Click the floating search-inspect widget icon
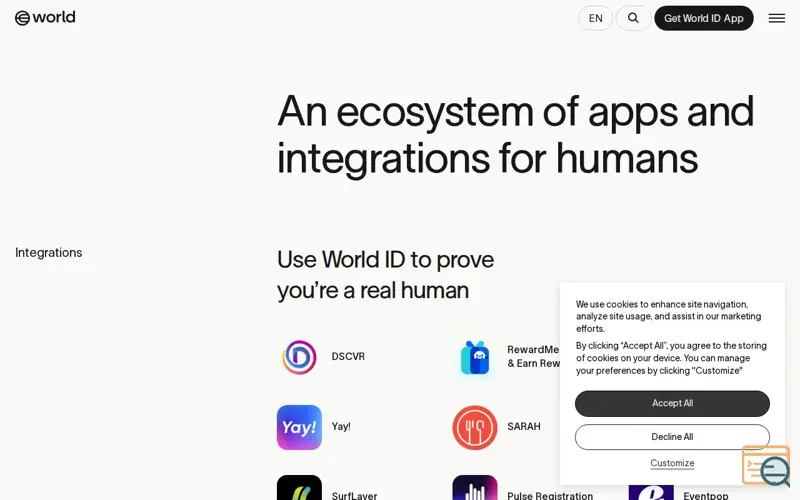This screenshot has height=500, width=800. click(766, 466)
